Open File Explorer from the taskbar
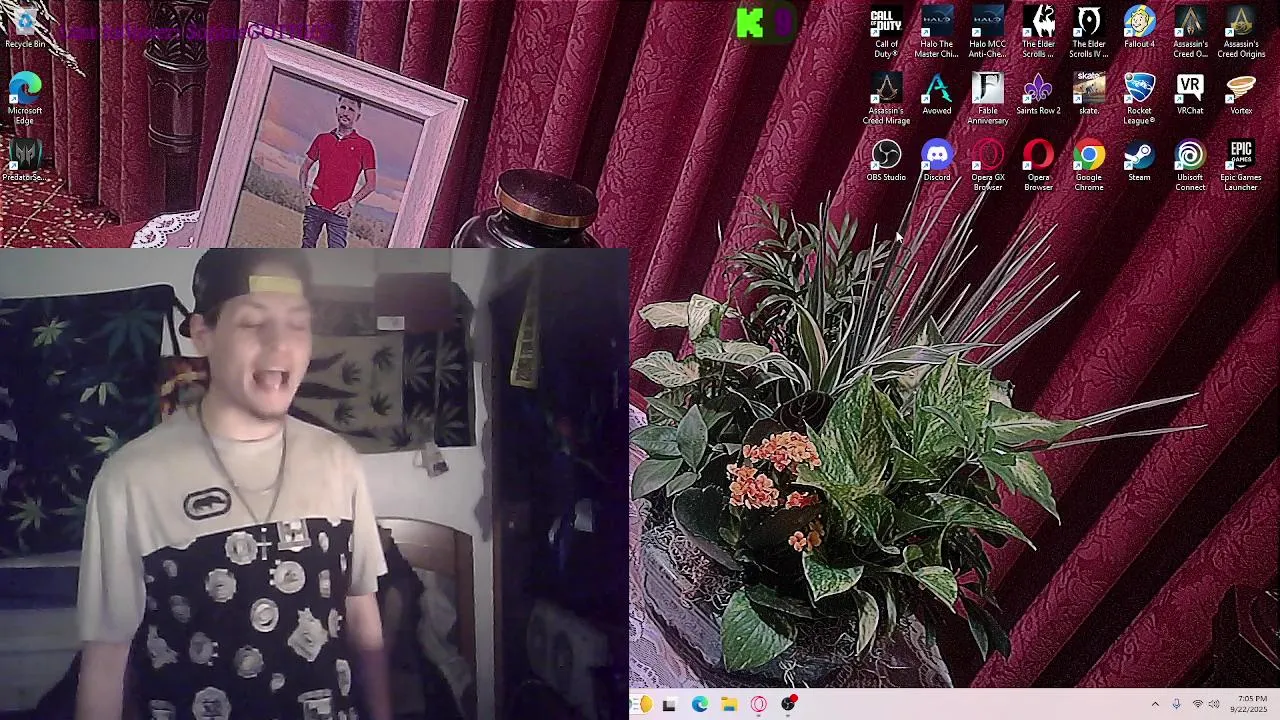The image size is (1280, 720). 729,705
